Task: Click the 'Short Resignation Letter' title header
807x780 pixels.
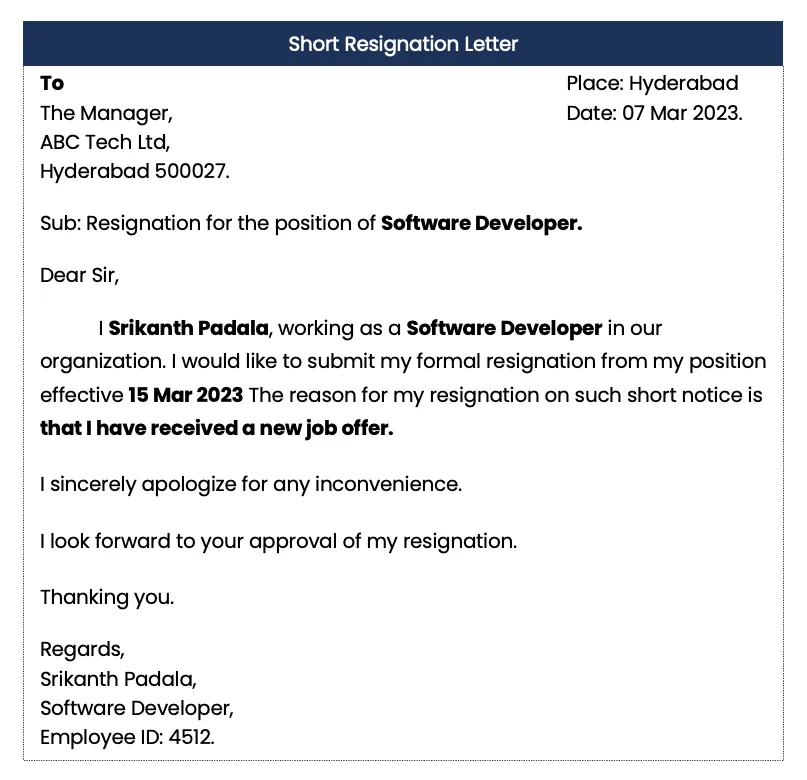Action: (403, 44)
